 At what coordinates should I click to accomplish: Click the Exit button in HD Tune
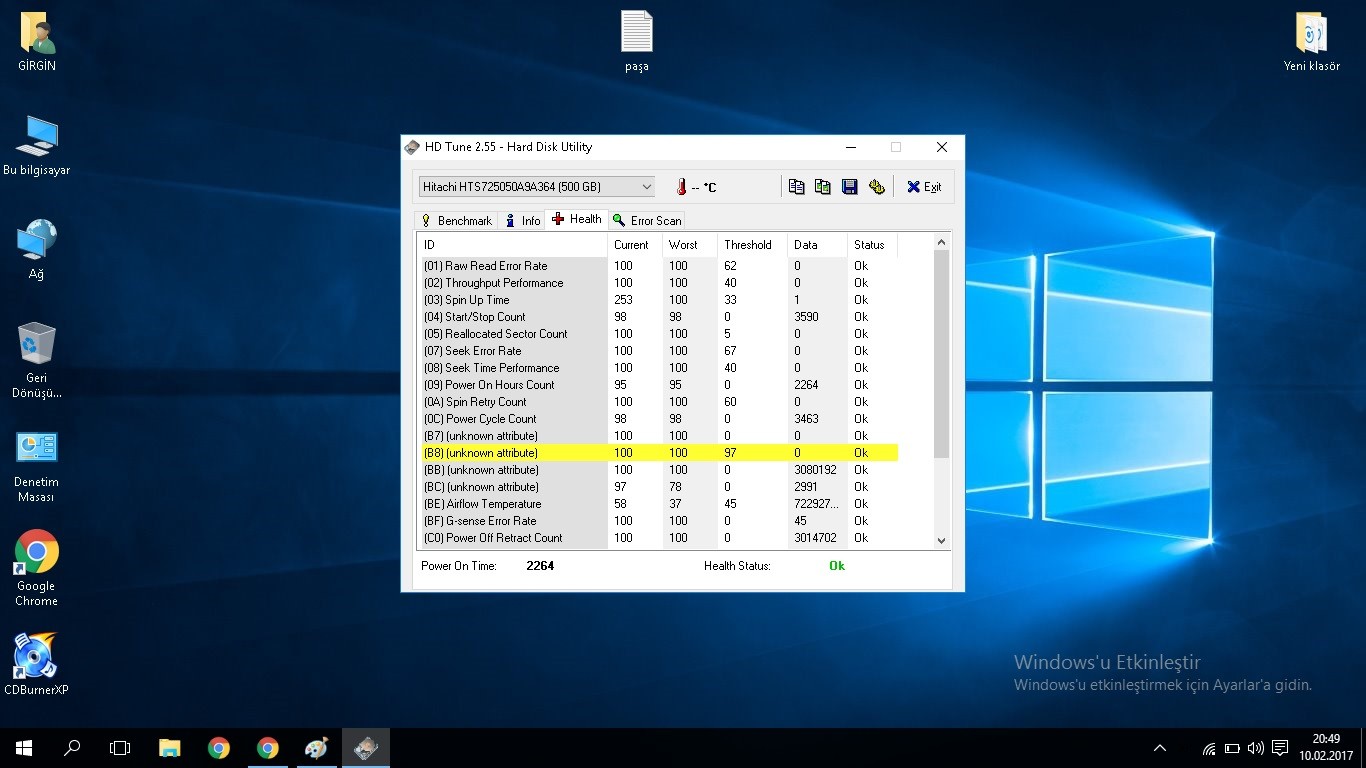click(924, 187)
